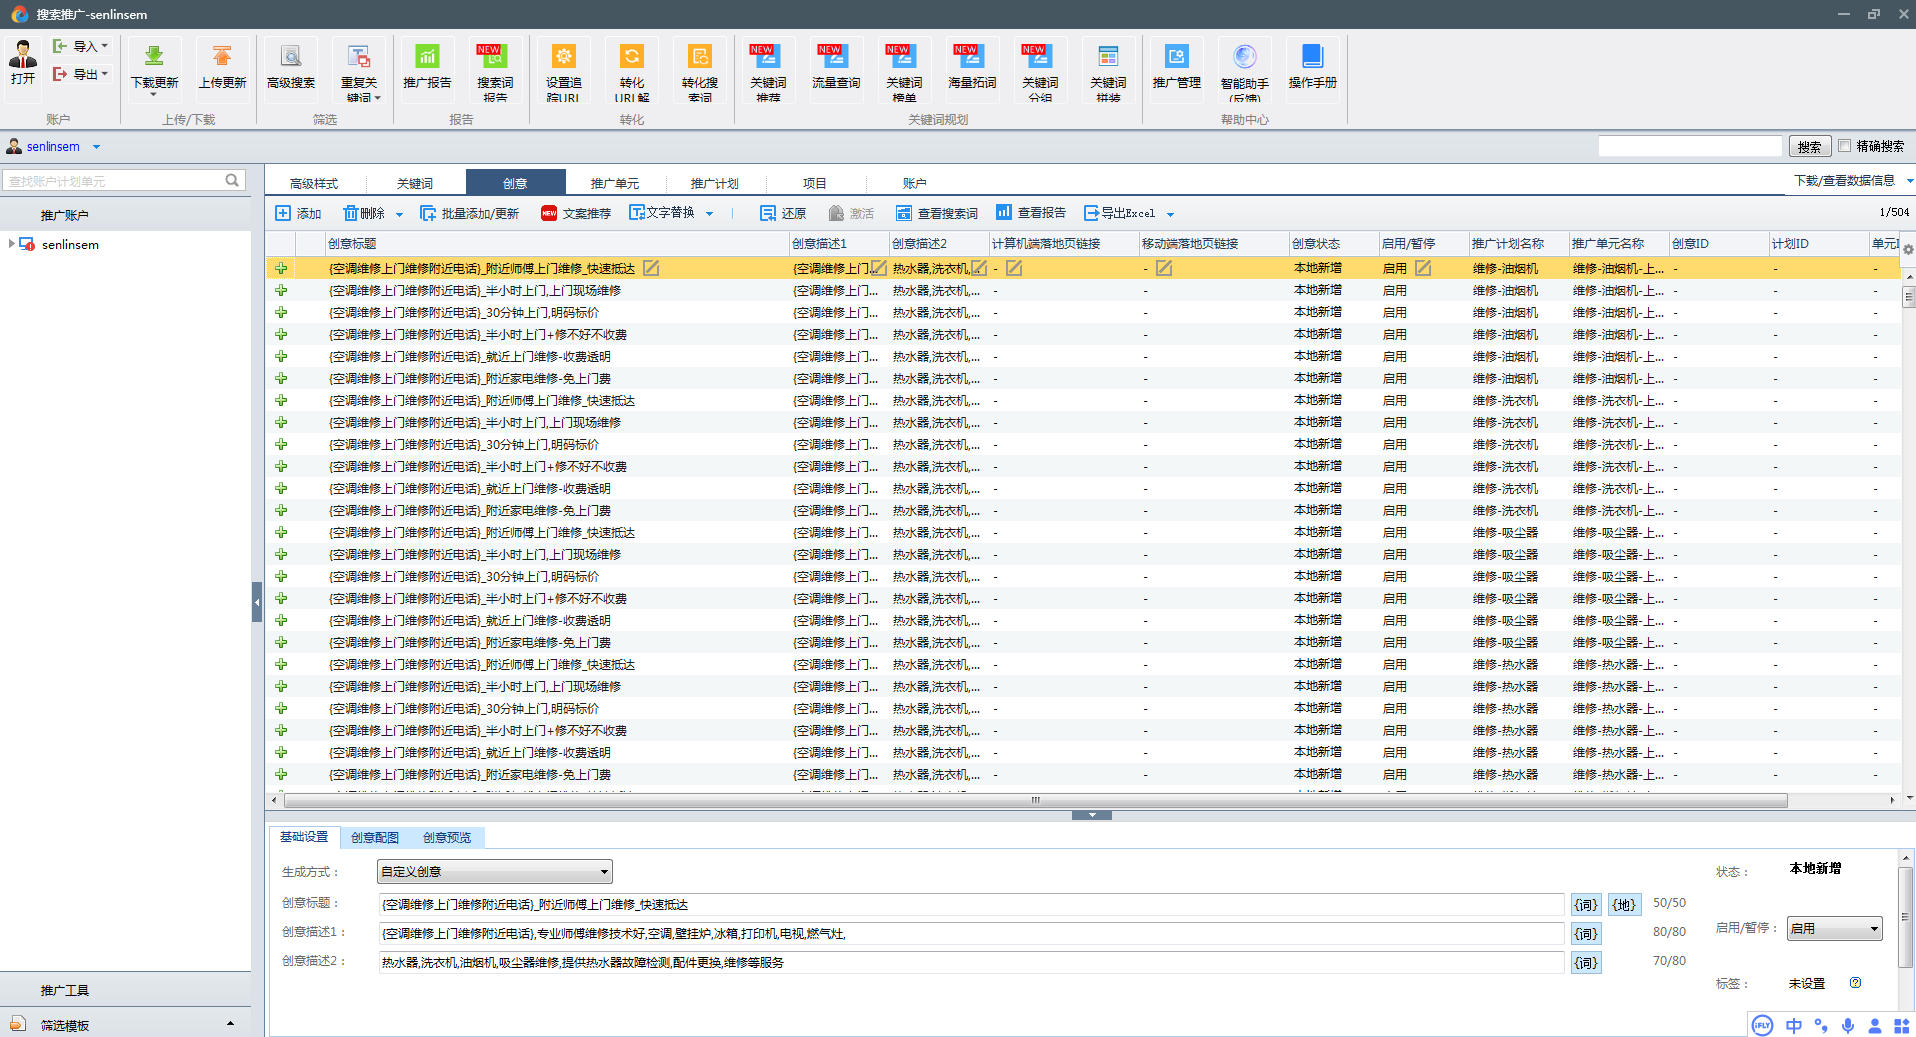Open the 生成方式 dropdown
Screen dimensions: 1916x1037
tap(494, 872)
